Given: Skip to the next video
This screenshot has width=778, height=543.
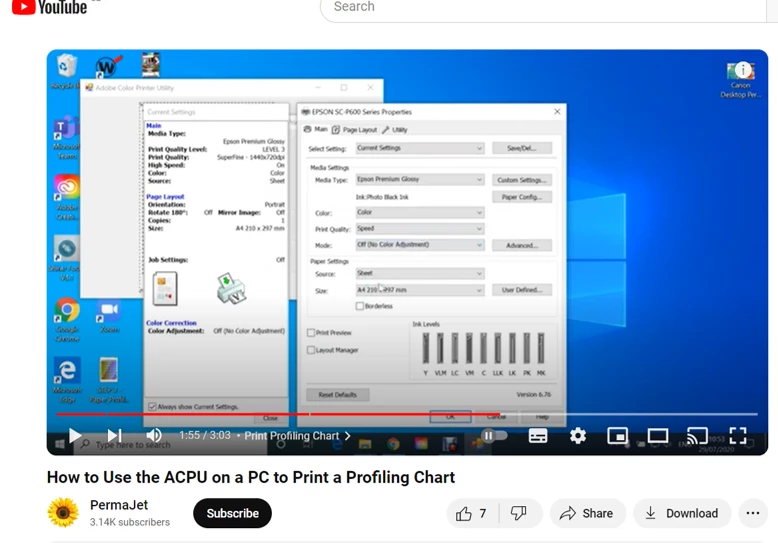Looking at the screenshot, I should click(115, 436).
